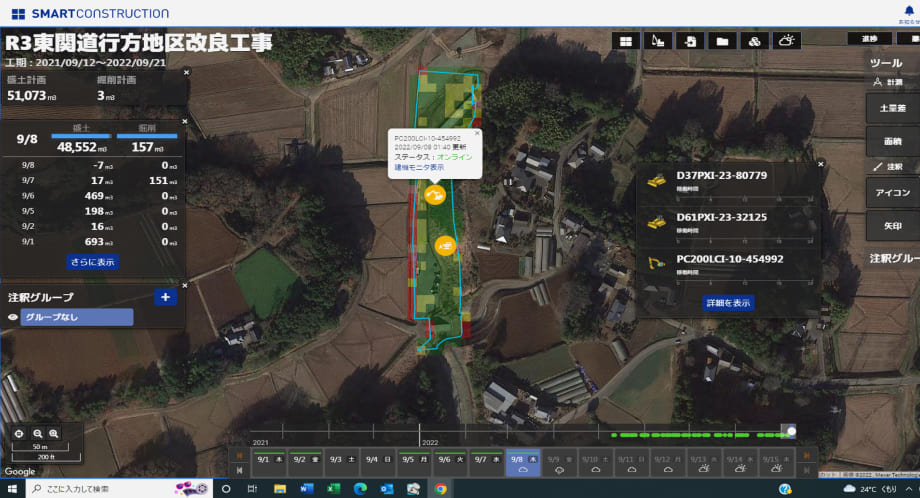Image resolution: width=920 pixels, height=498 pixels.
Task: Select the 9/6 date tab
Action: click(x=451, y=463)
